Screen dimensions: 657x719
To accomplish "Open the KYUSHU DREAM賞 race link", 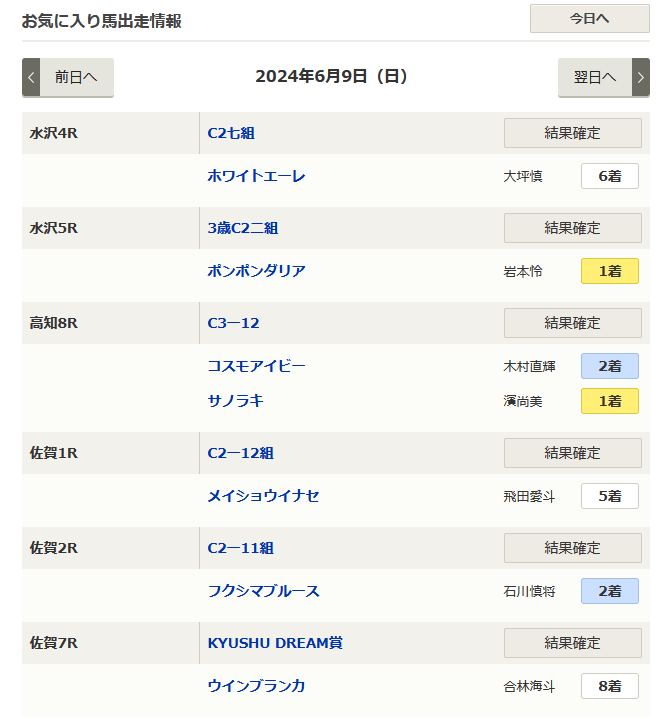I will tap(281, 643).
